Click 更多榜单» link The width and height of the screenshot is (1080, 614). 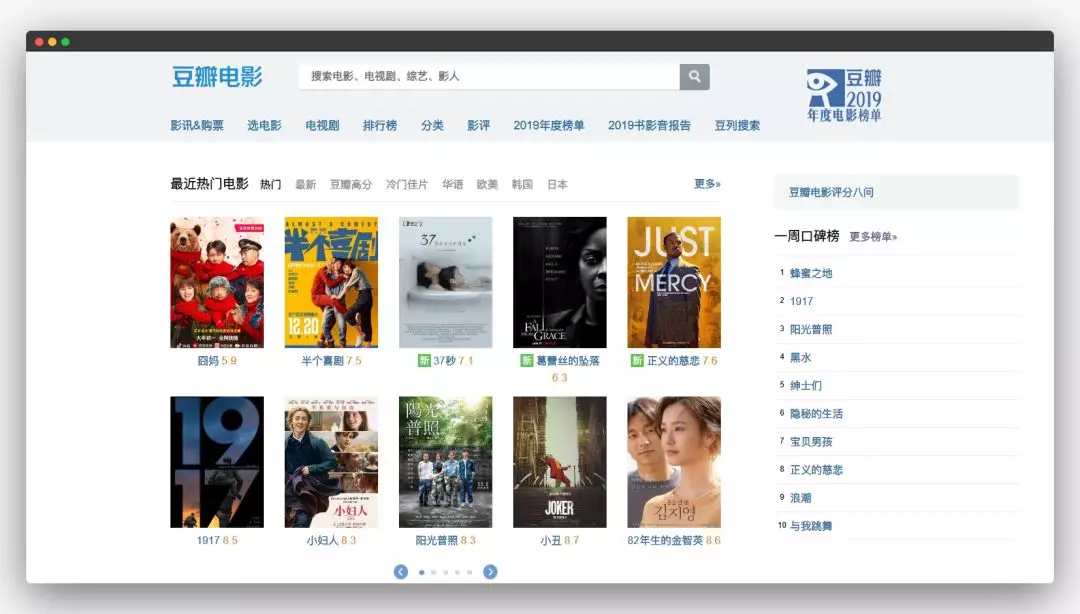(x=873, y=237)
